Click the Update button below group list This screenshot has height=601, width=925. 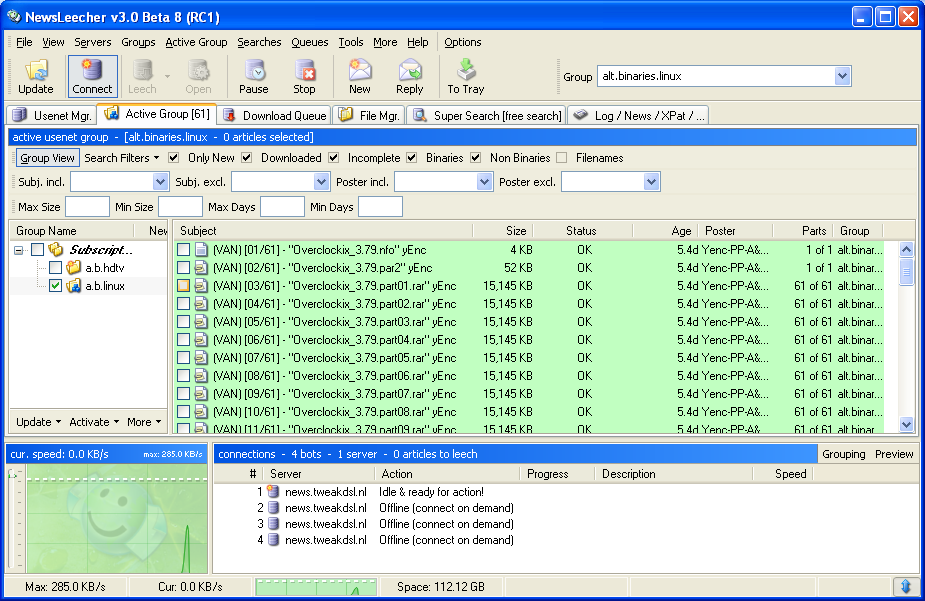[x=38, y=422]
